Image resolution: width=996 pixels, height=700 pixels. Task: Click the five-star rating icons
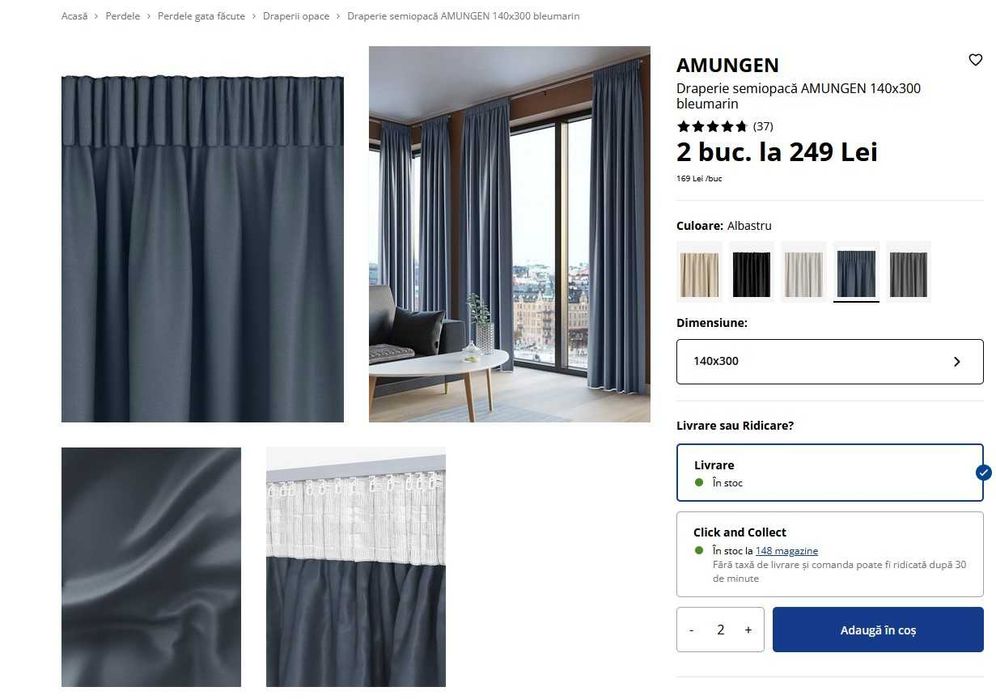[x=712, y=126]
